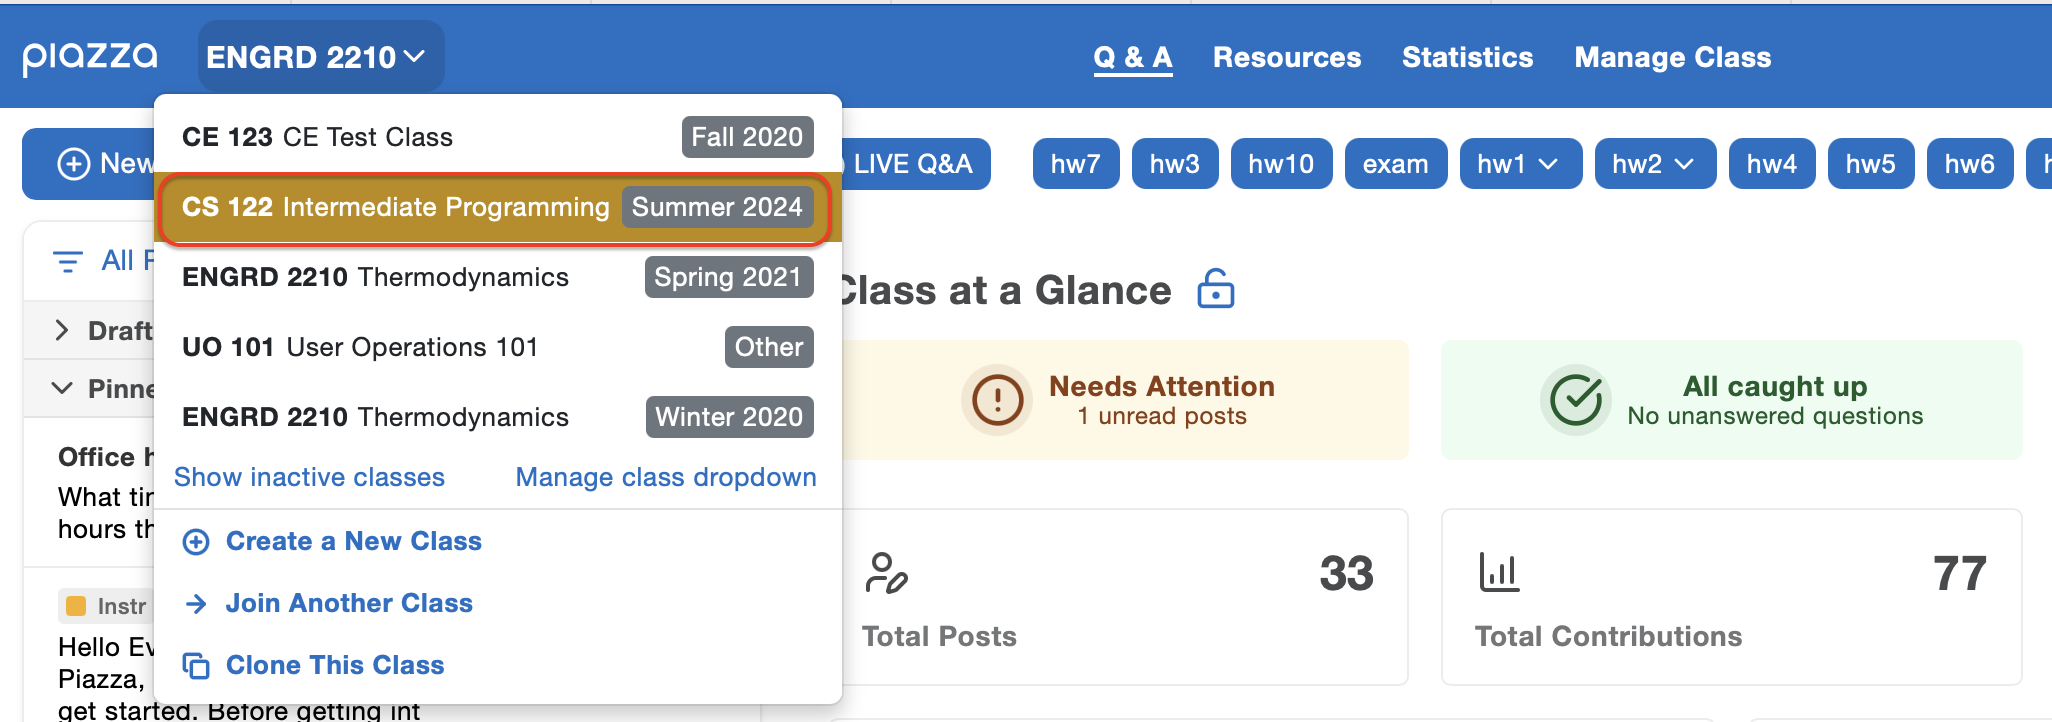The width and height of the screenshot is (2052, 722).
Task: Open Manage class dropdown link
Action: [x=666, y=477]
